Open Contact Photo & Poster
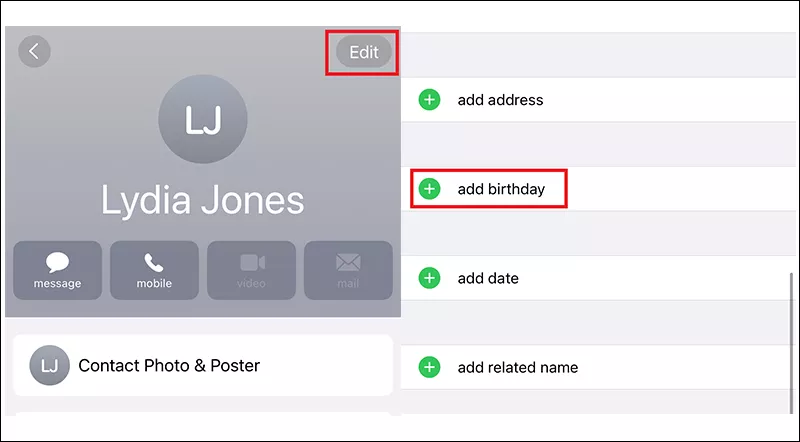The width and height of the screenshot is (800, 442). (202, 366)
